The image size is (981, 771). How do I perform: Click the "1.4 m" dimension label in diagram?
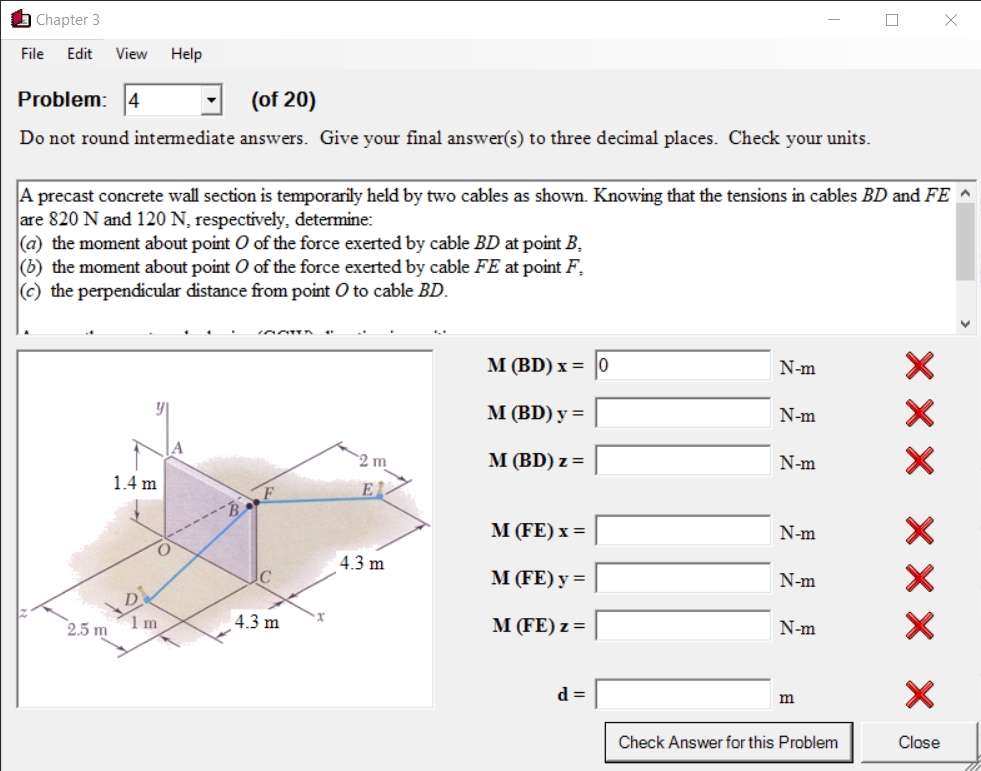[135, 484]
